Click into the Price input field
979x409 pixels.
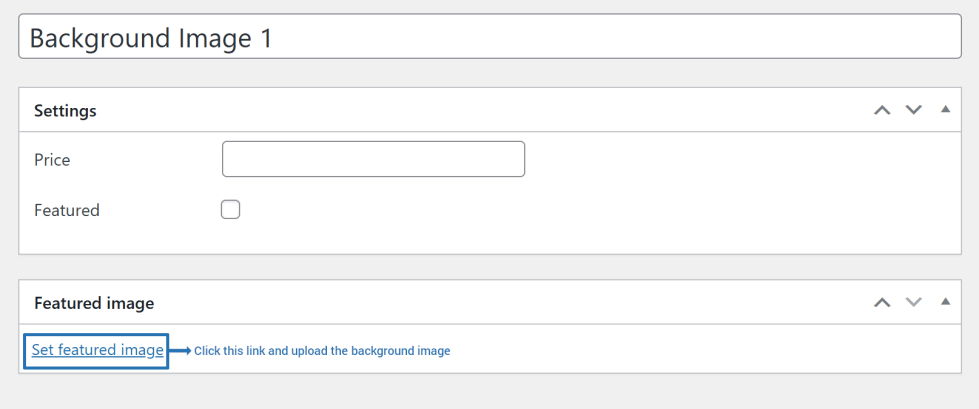[x=373, y=159]
